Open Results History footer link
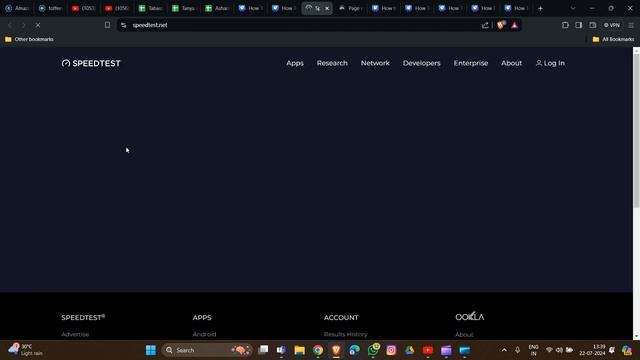640x360 pixels. click(x=345, y=334)
